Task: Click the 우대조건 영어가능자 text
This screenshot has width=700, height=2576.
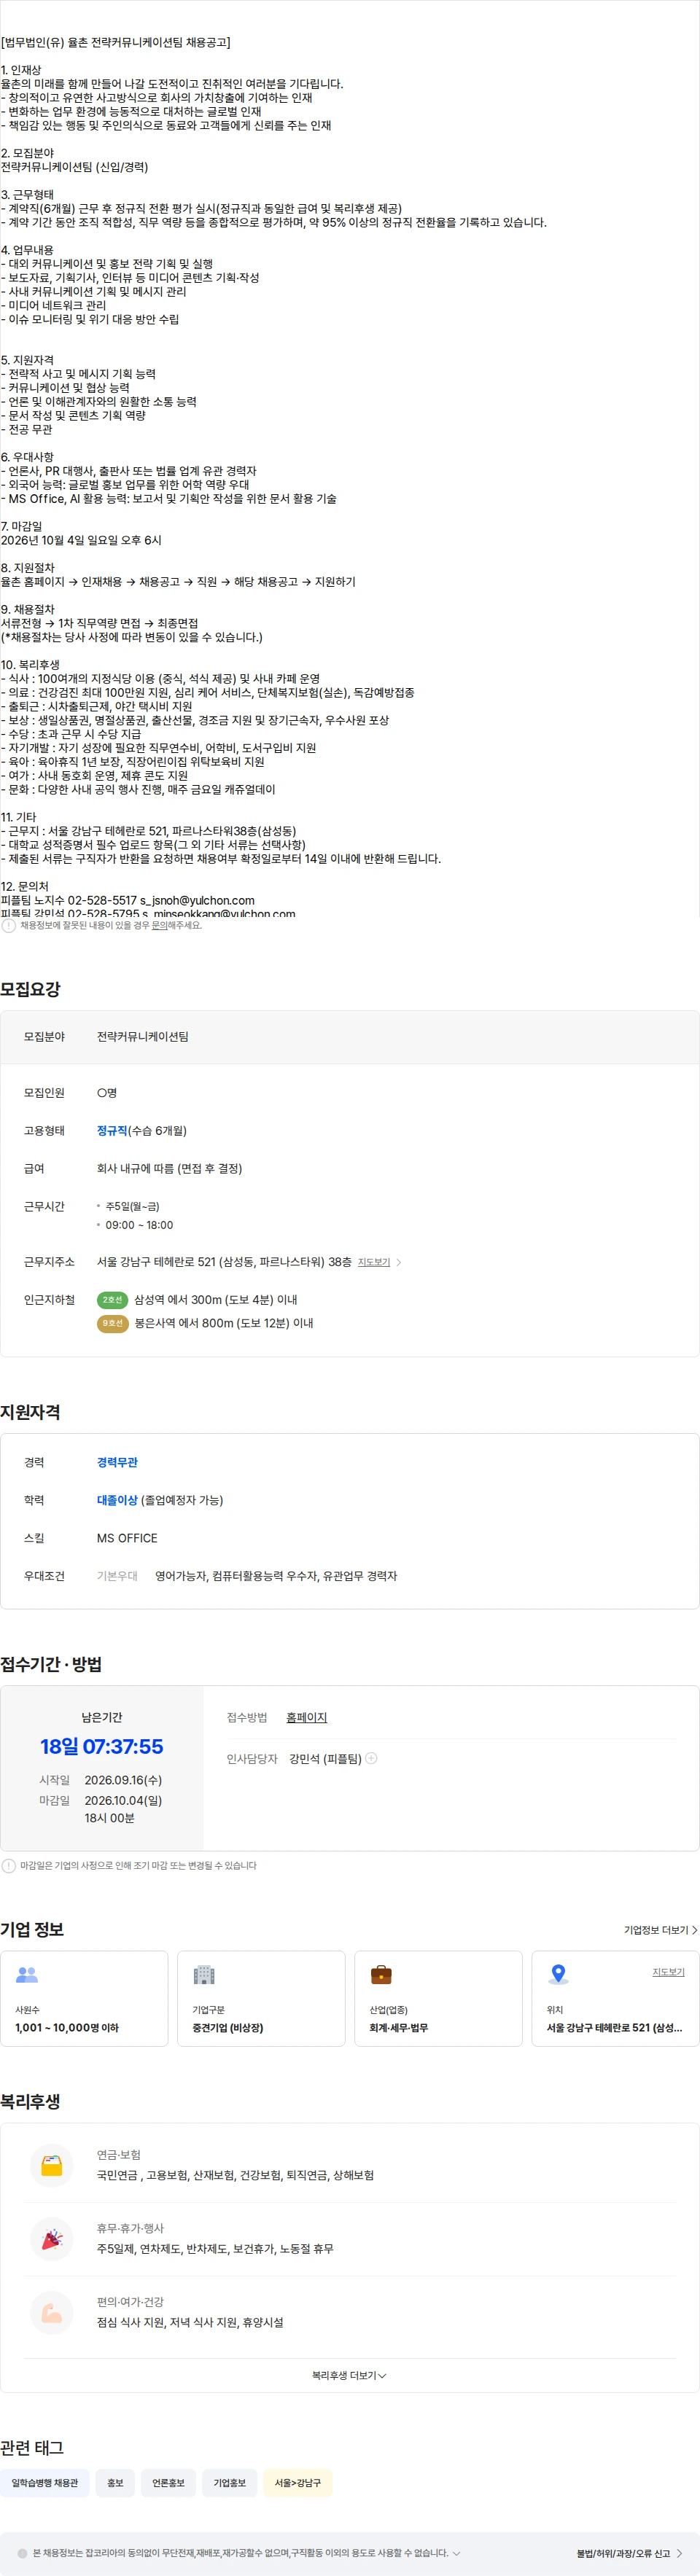Action: (x=275, y=1576)
